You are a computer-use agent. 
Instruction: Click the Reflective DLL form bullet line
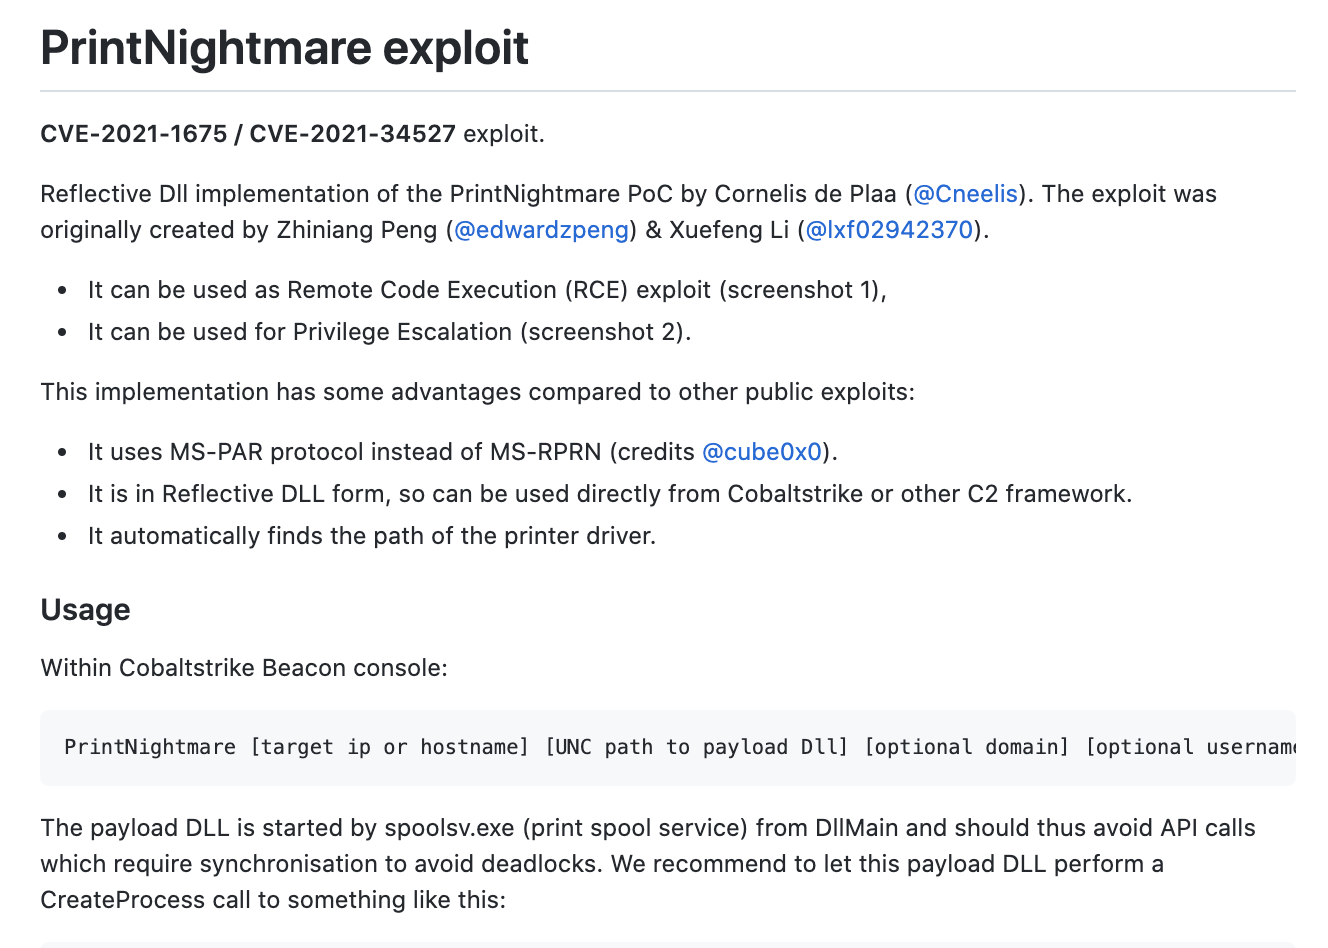[x=609, y=494]
